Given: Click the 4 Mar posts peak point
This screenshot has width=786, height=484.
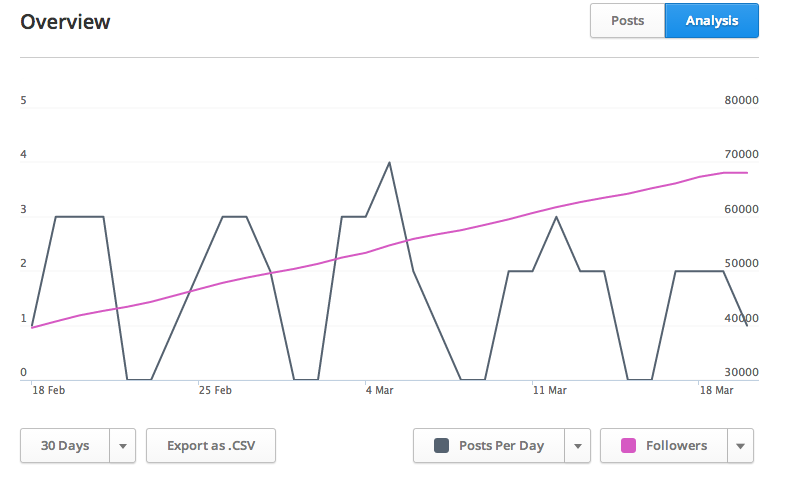Looking at the screenshot, I should tap(389, 162).
